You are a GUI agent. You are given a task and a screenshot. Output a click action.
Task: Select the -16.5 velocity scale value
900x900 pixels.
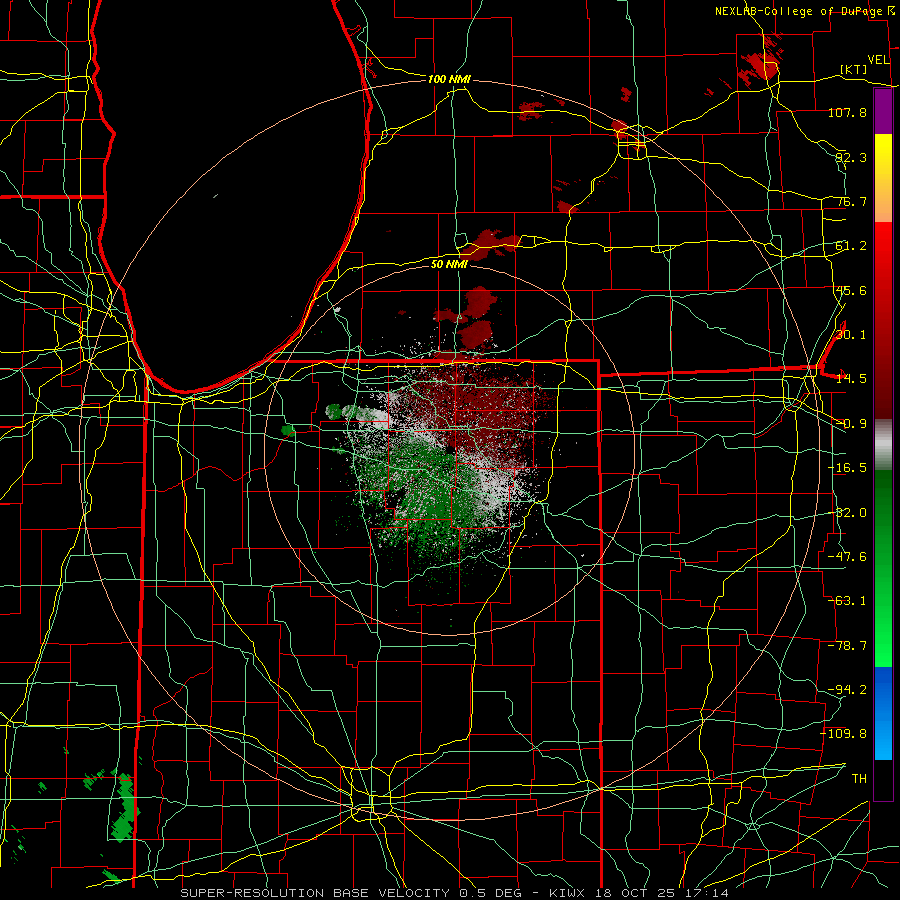[x=847, y=468]
